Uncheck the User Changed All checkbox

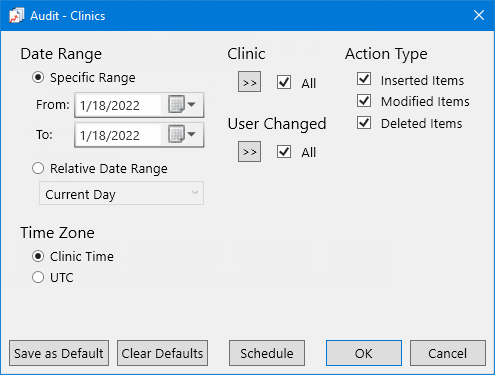click(284, 152)
